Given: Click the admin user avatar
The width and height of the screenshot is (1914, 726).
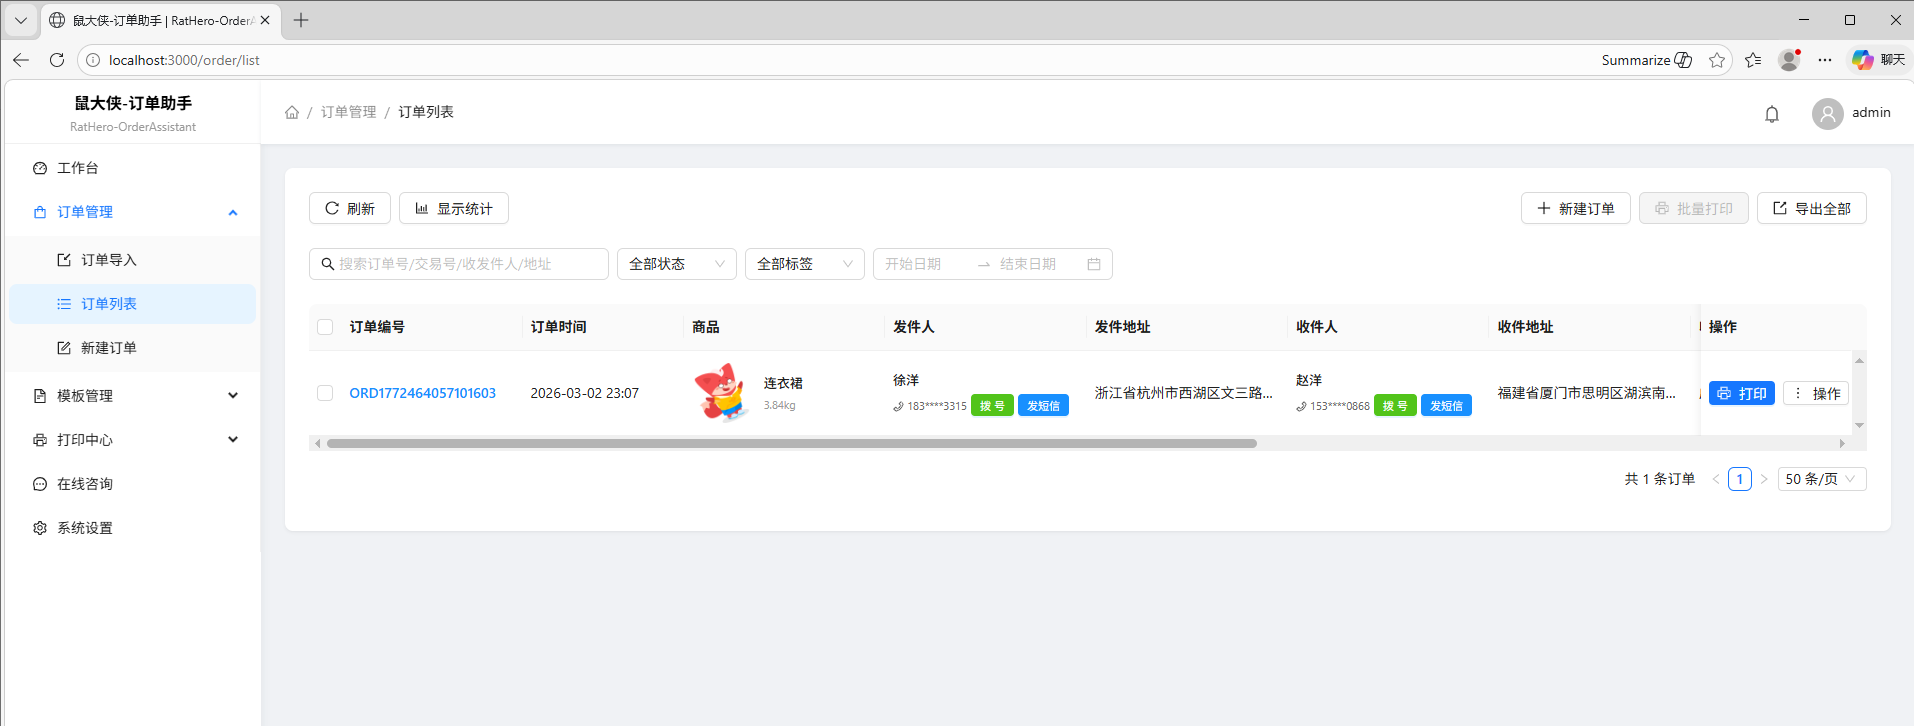Looking at the screenshot, I should (x=1827, y=114).
